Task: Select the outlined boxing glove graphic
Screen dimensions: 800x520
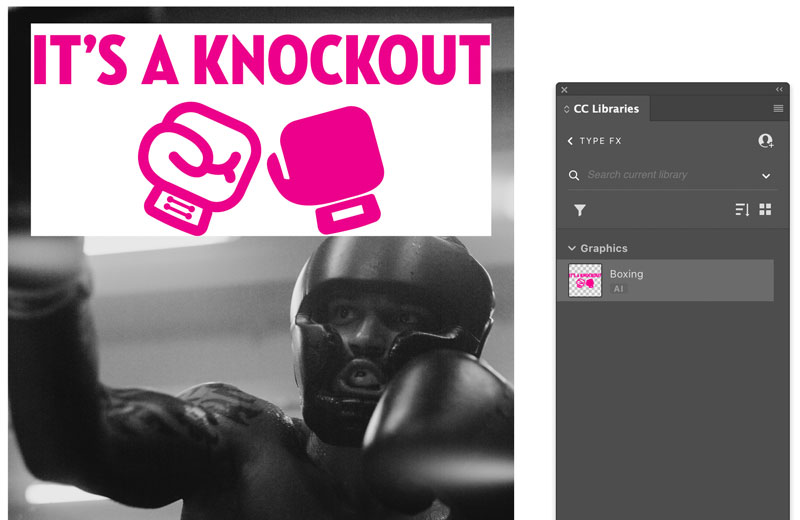Action: coord(199,168)
